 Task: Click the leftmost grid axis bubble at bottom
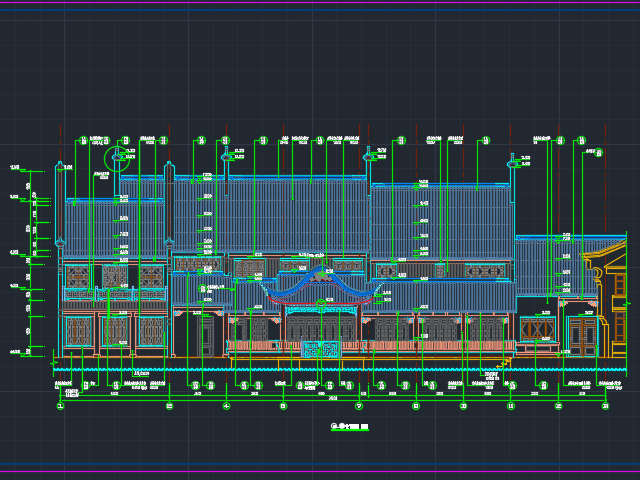(x=60, y=406)
